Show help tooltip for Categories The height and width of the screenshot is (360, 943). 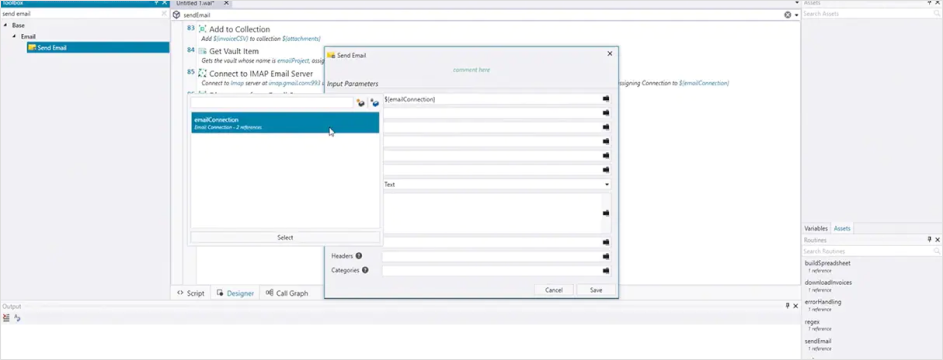click(x=365, y=270)
